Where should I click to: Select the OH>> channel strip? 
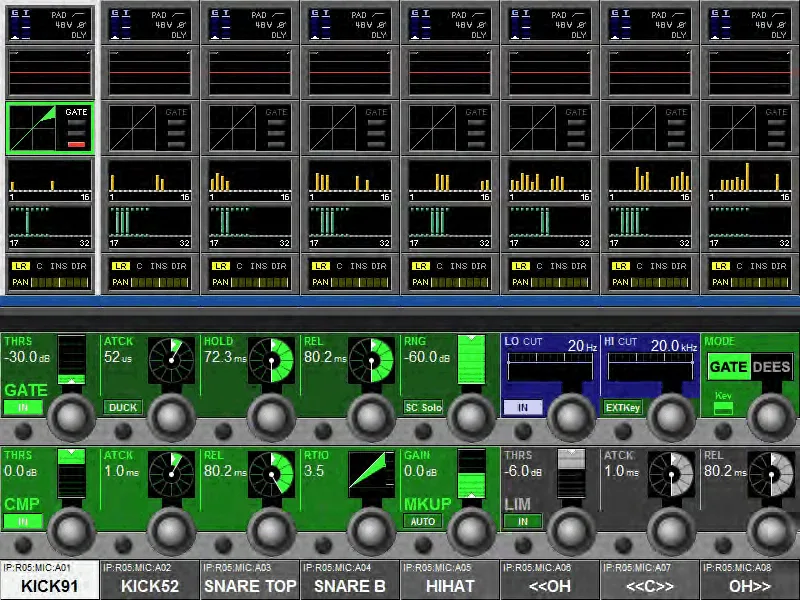point(749,580)
